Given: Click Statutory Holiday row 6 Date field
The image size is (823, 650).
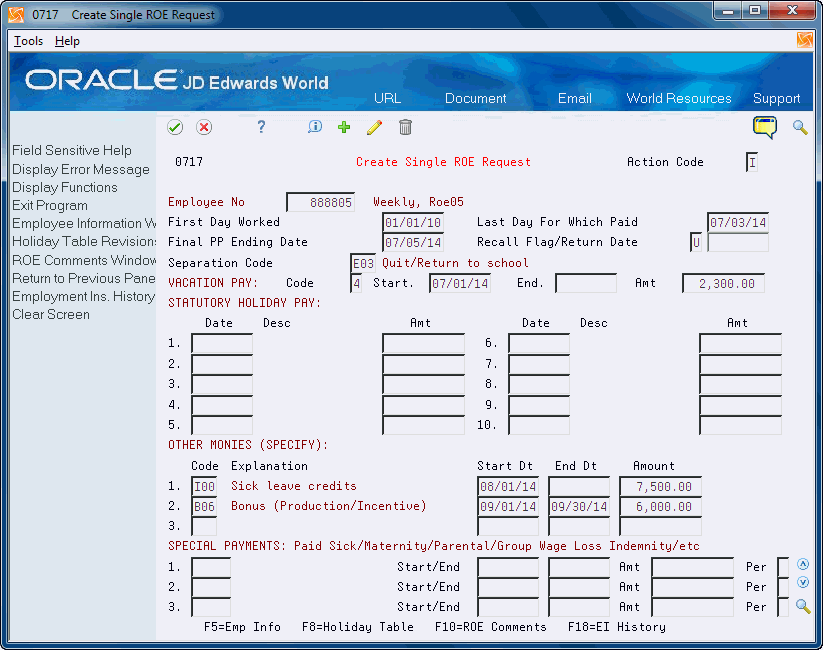Looking at the screenshot, I should 539,343.
